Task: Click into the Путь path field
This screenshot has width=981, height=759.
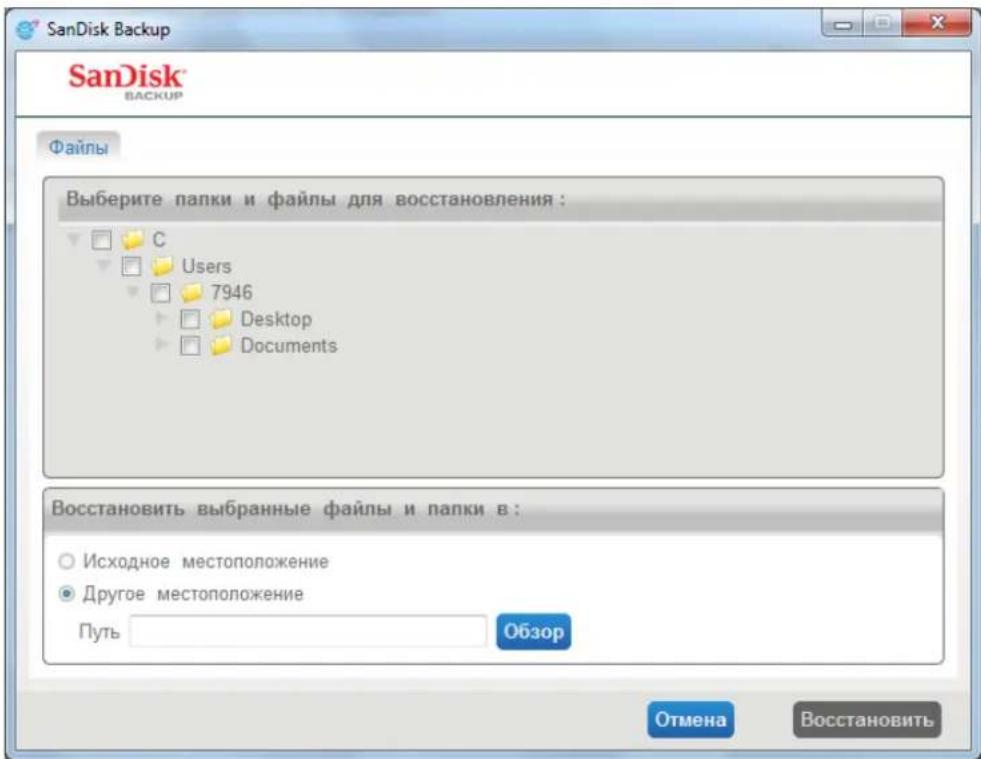Action: [x=308, y=631]
